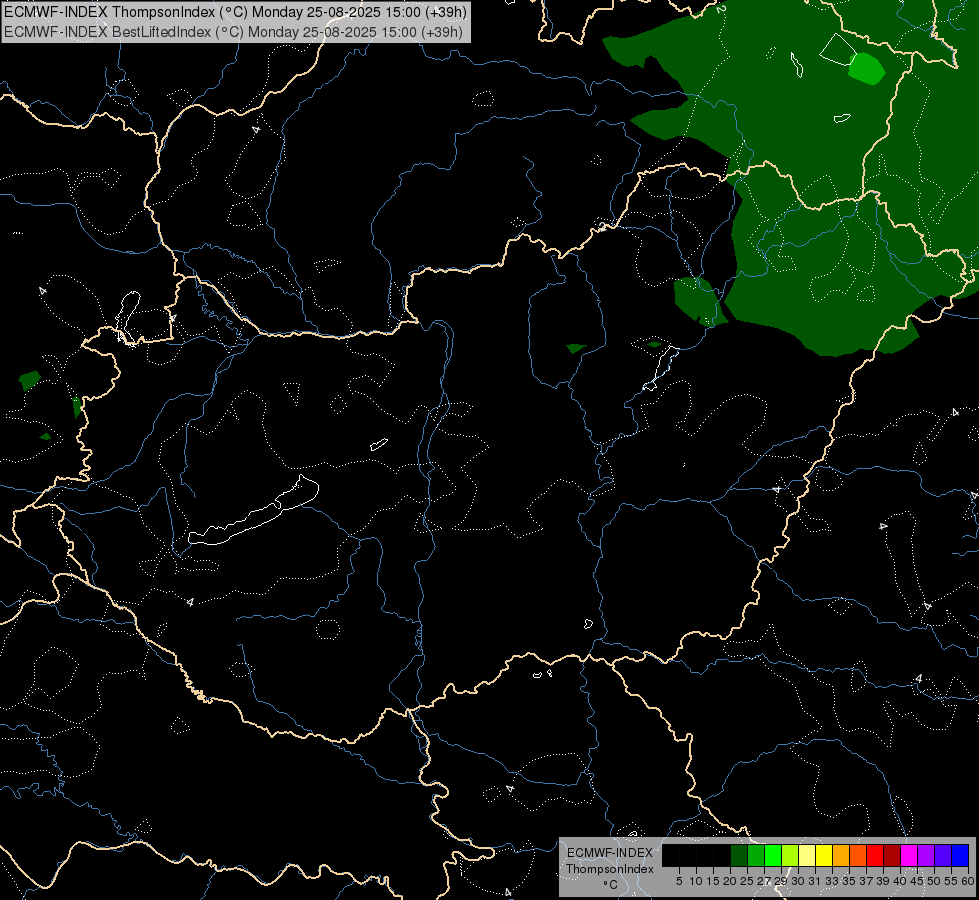Click the legend tick value '35'
This screenshot has height=900, width=979.
(x=849, y=881)
